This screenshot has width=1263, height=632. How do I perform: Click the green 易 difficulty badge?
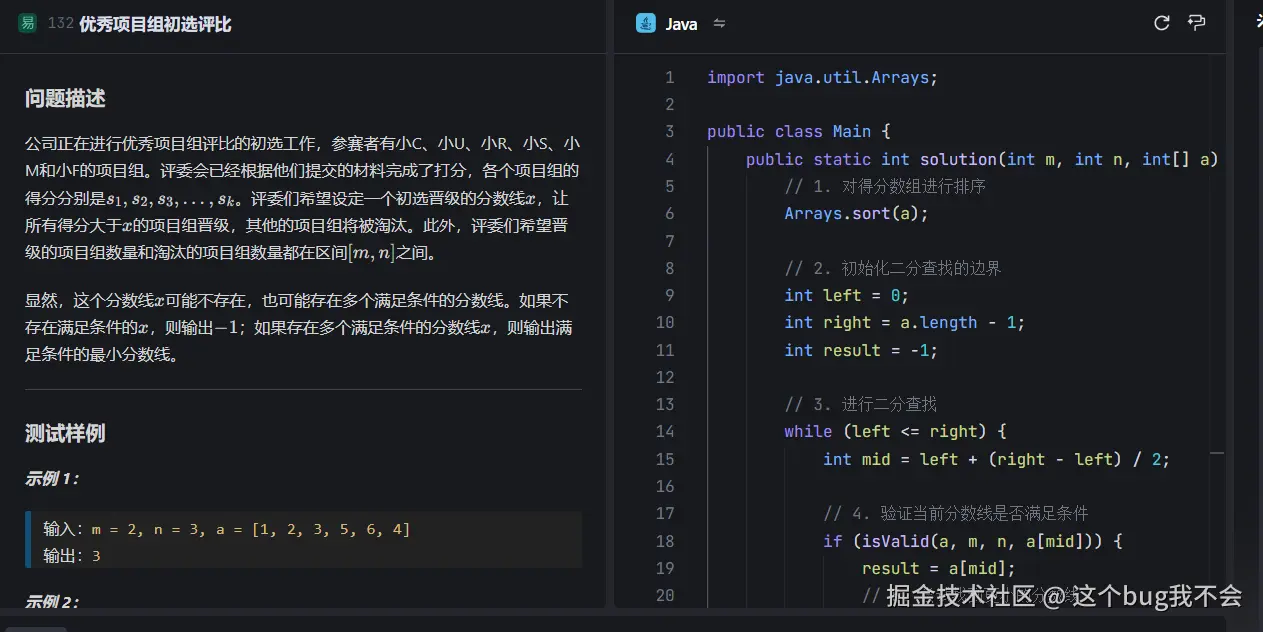(27, 22)
